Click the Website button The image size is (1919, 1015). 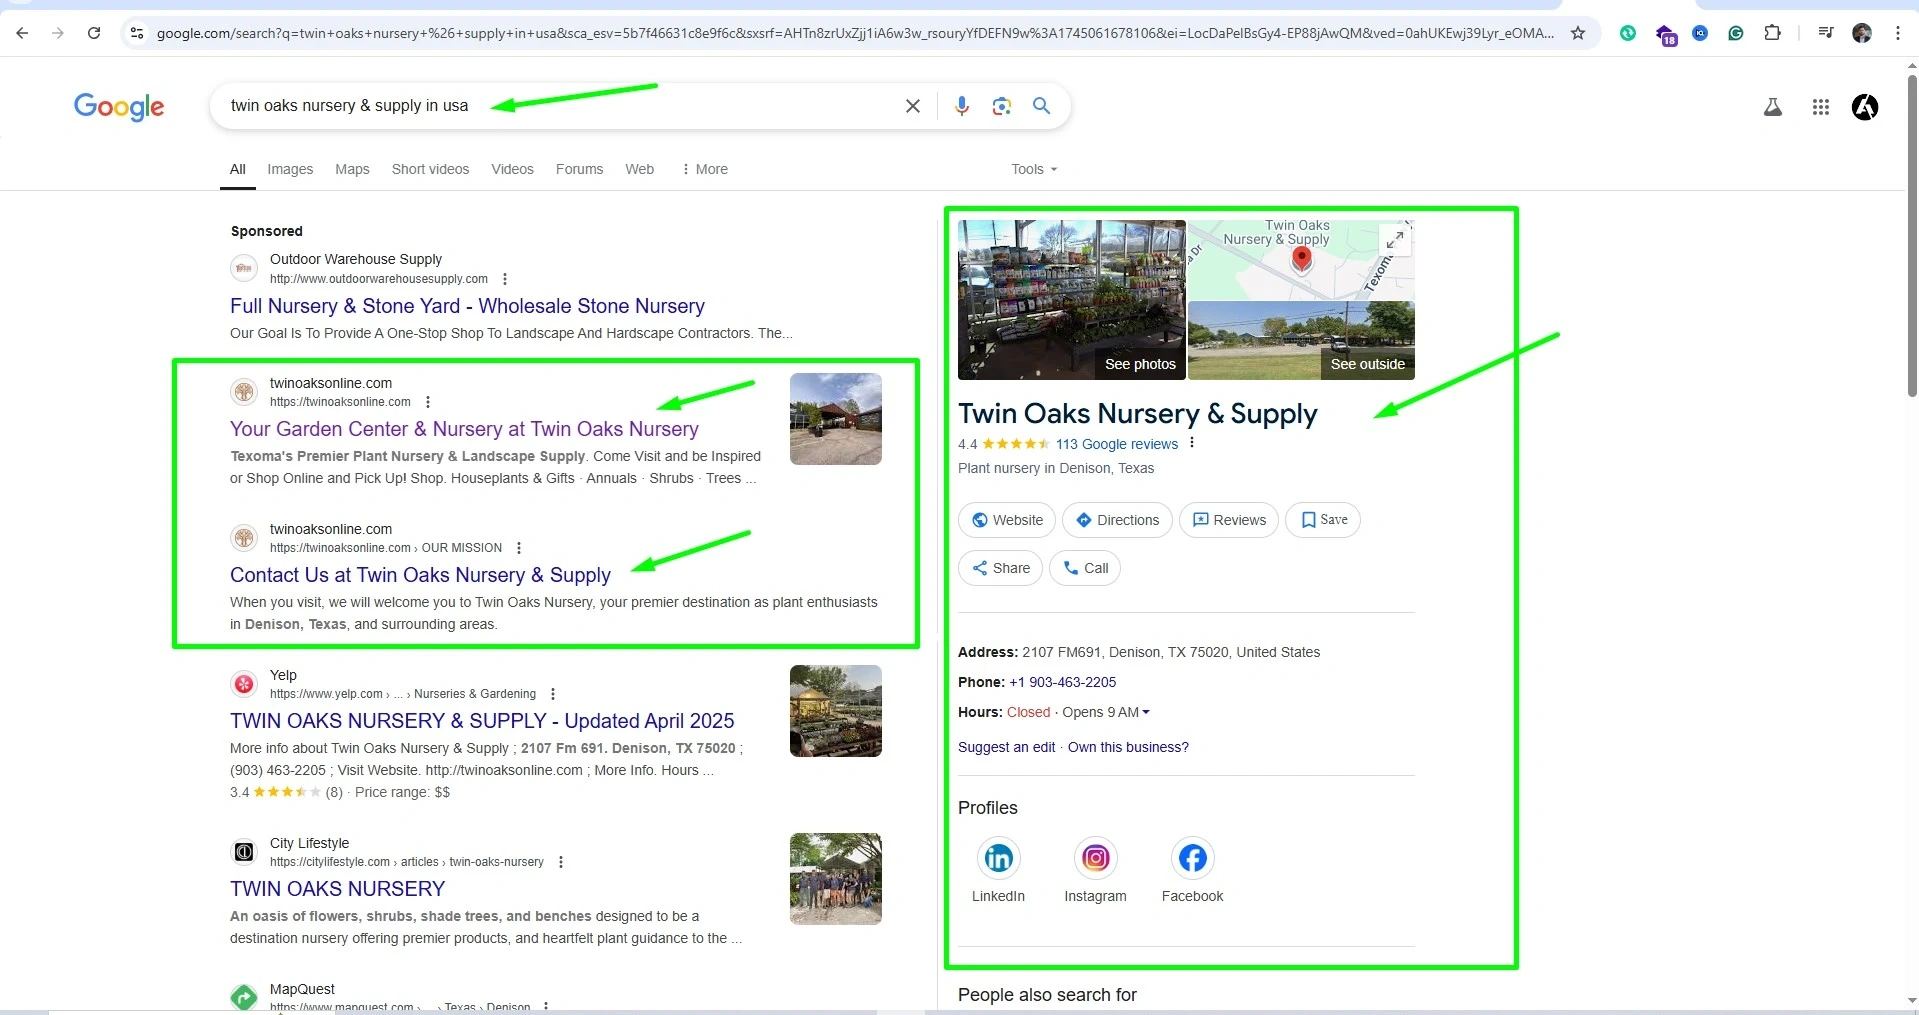[1007, 520]
